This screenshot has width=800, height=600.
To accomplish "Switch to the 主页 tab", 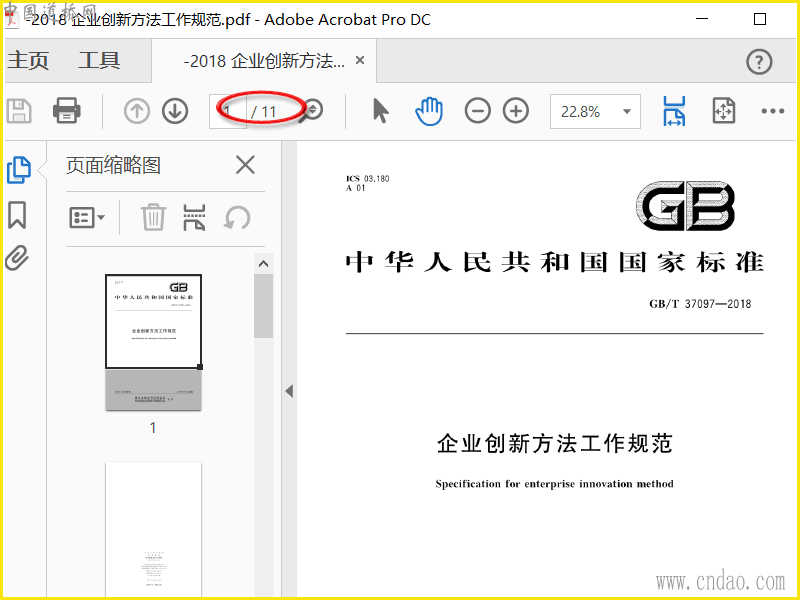I will click(x=28, y=60).
